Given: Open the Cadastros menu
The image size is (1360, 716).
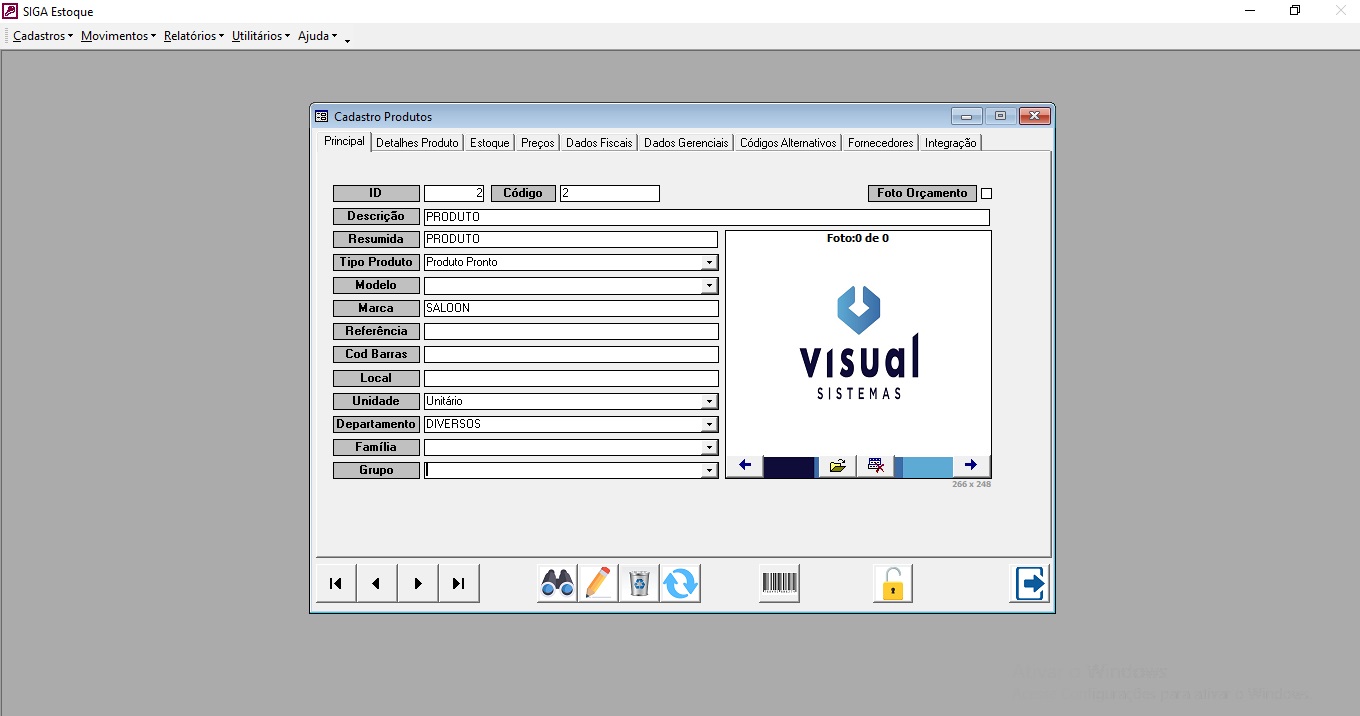Looking at the screenshot, I should point(43,36).
